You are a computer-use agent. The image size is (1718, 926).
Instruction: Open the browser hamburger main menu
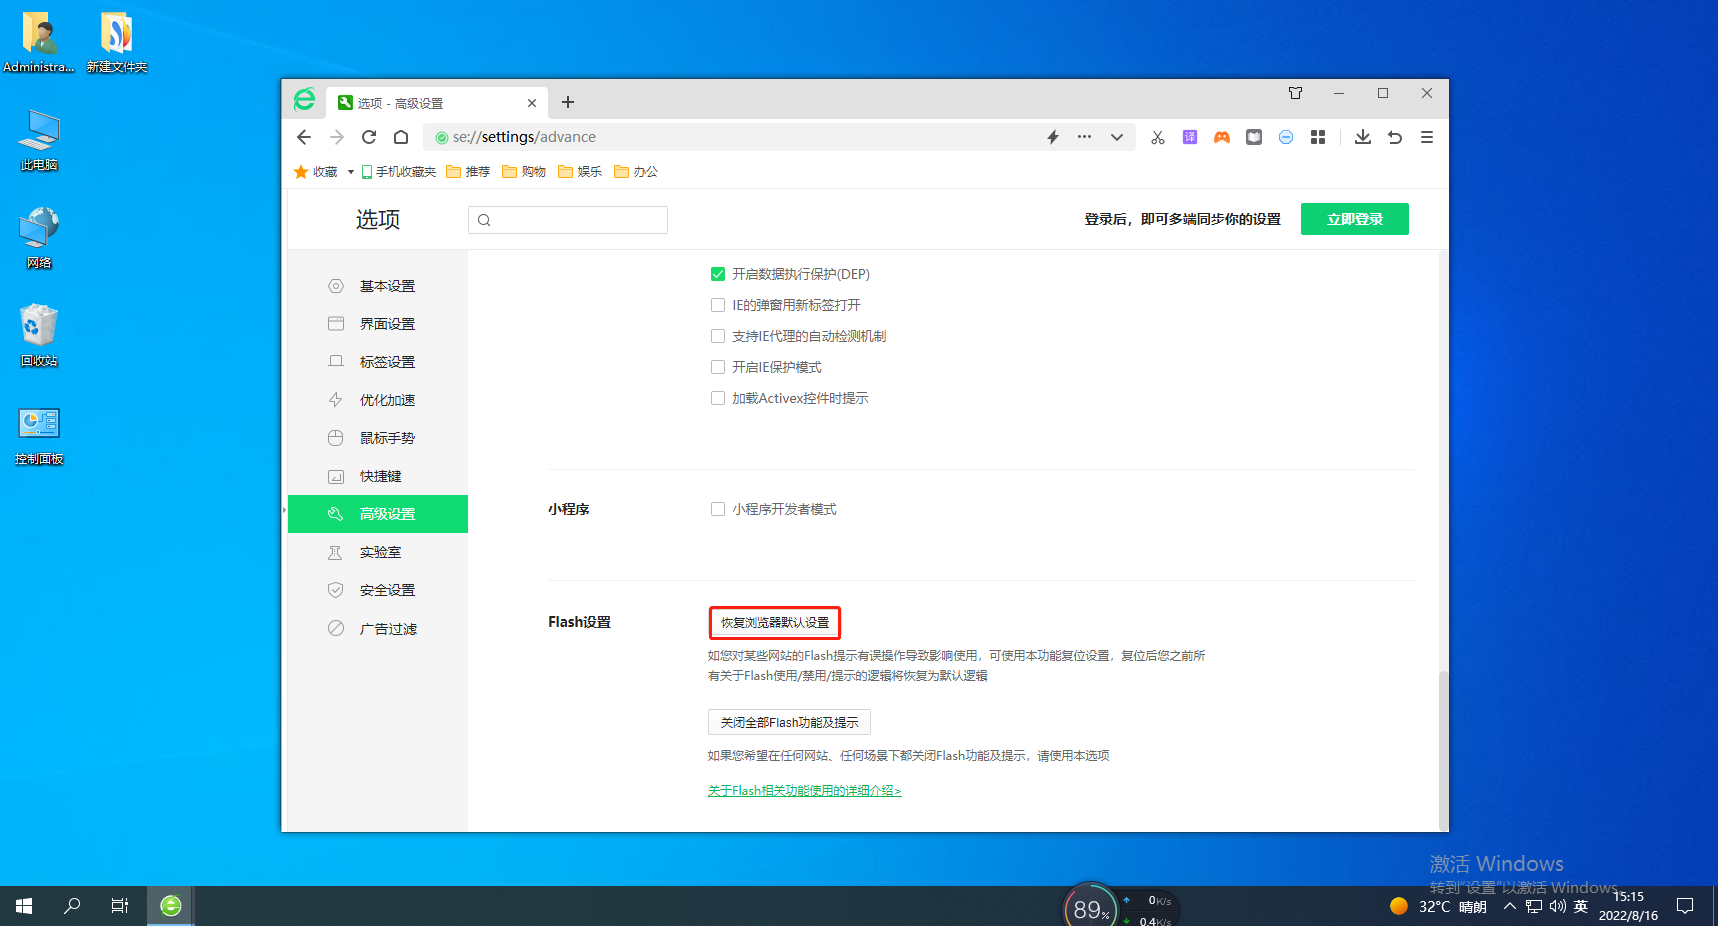1427,137
